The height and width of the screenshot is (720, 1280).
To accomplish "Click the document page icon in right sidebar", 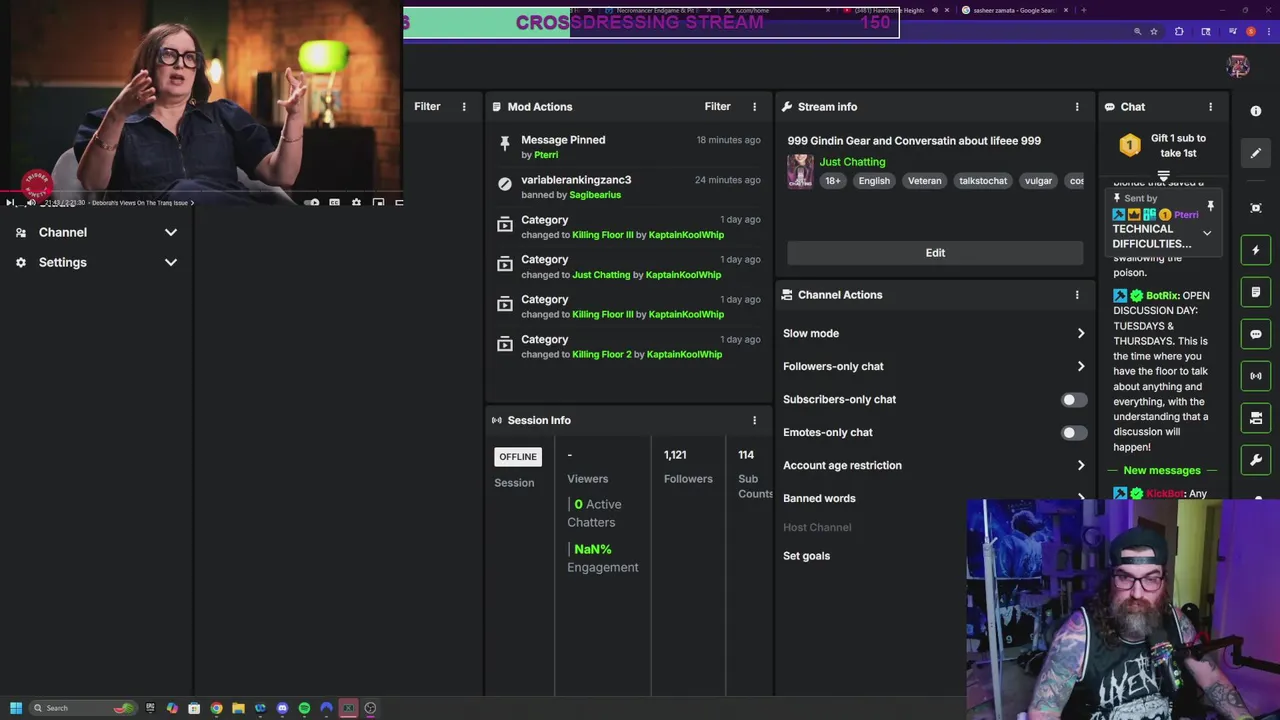I will pyautogui.click(x=1256, y=292).
